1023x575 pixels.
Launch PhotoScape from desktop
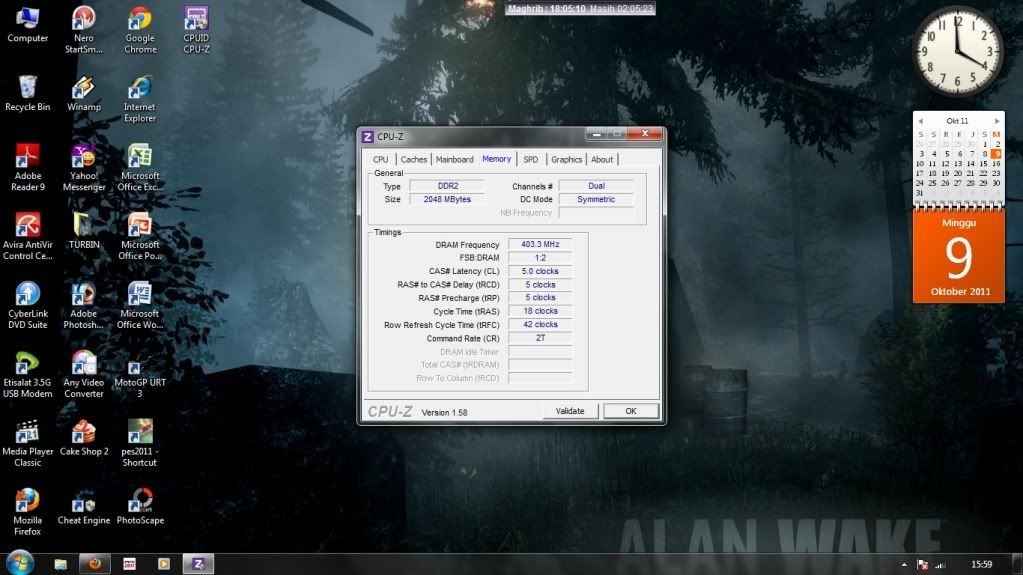(140, 507)
